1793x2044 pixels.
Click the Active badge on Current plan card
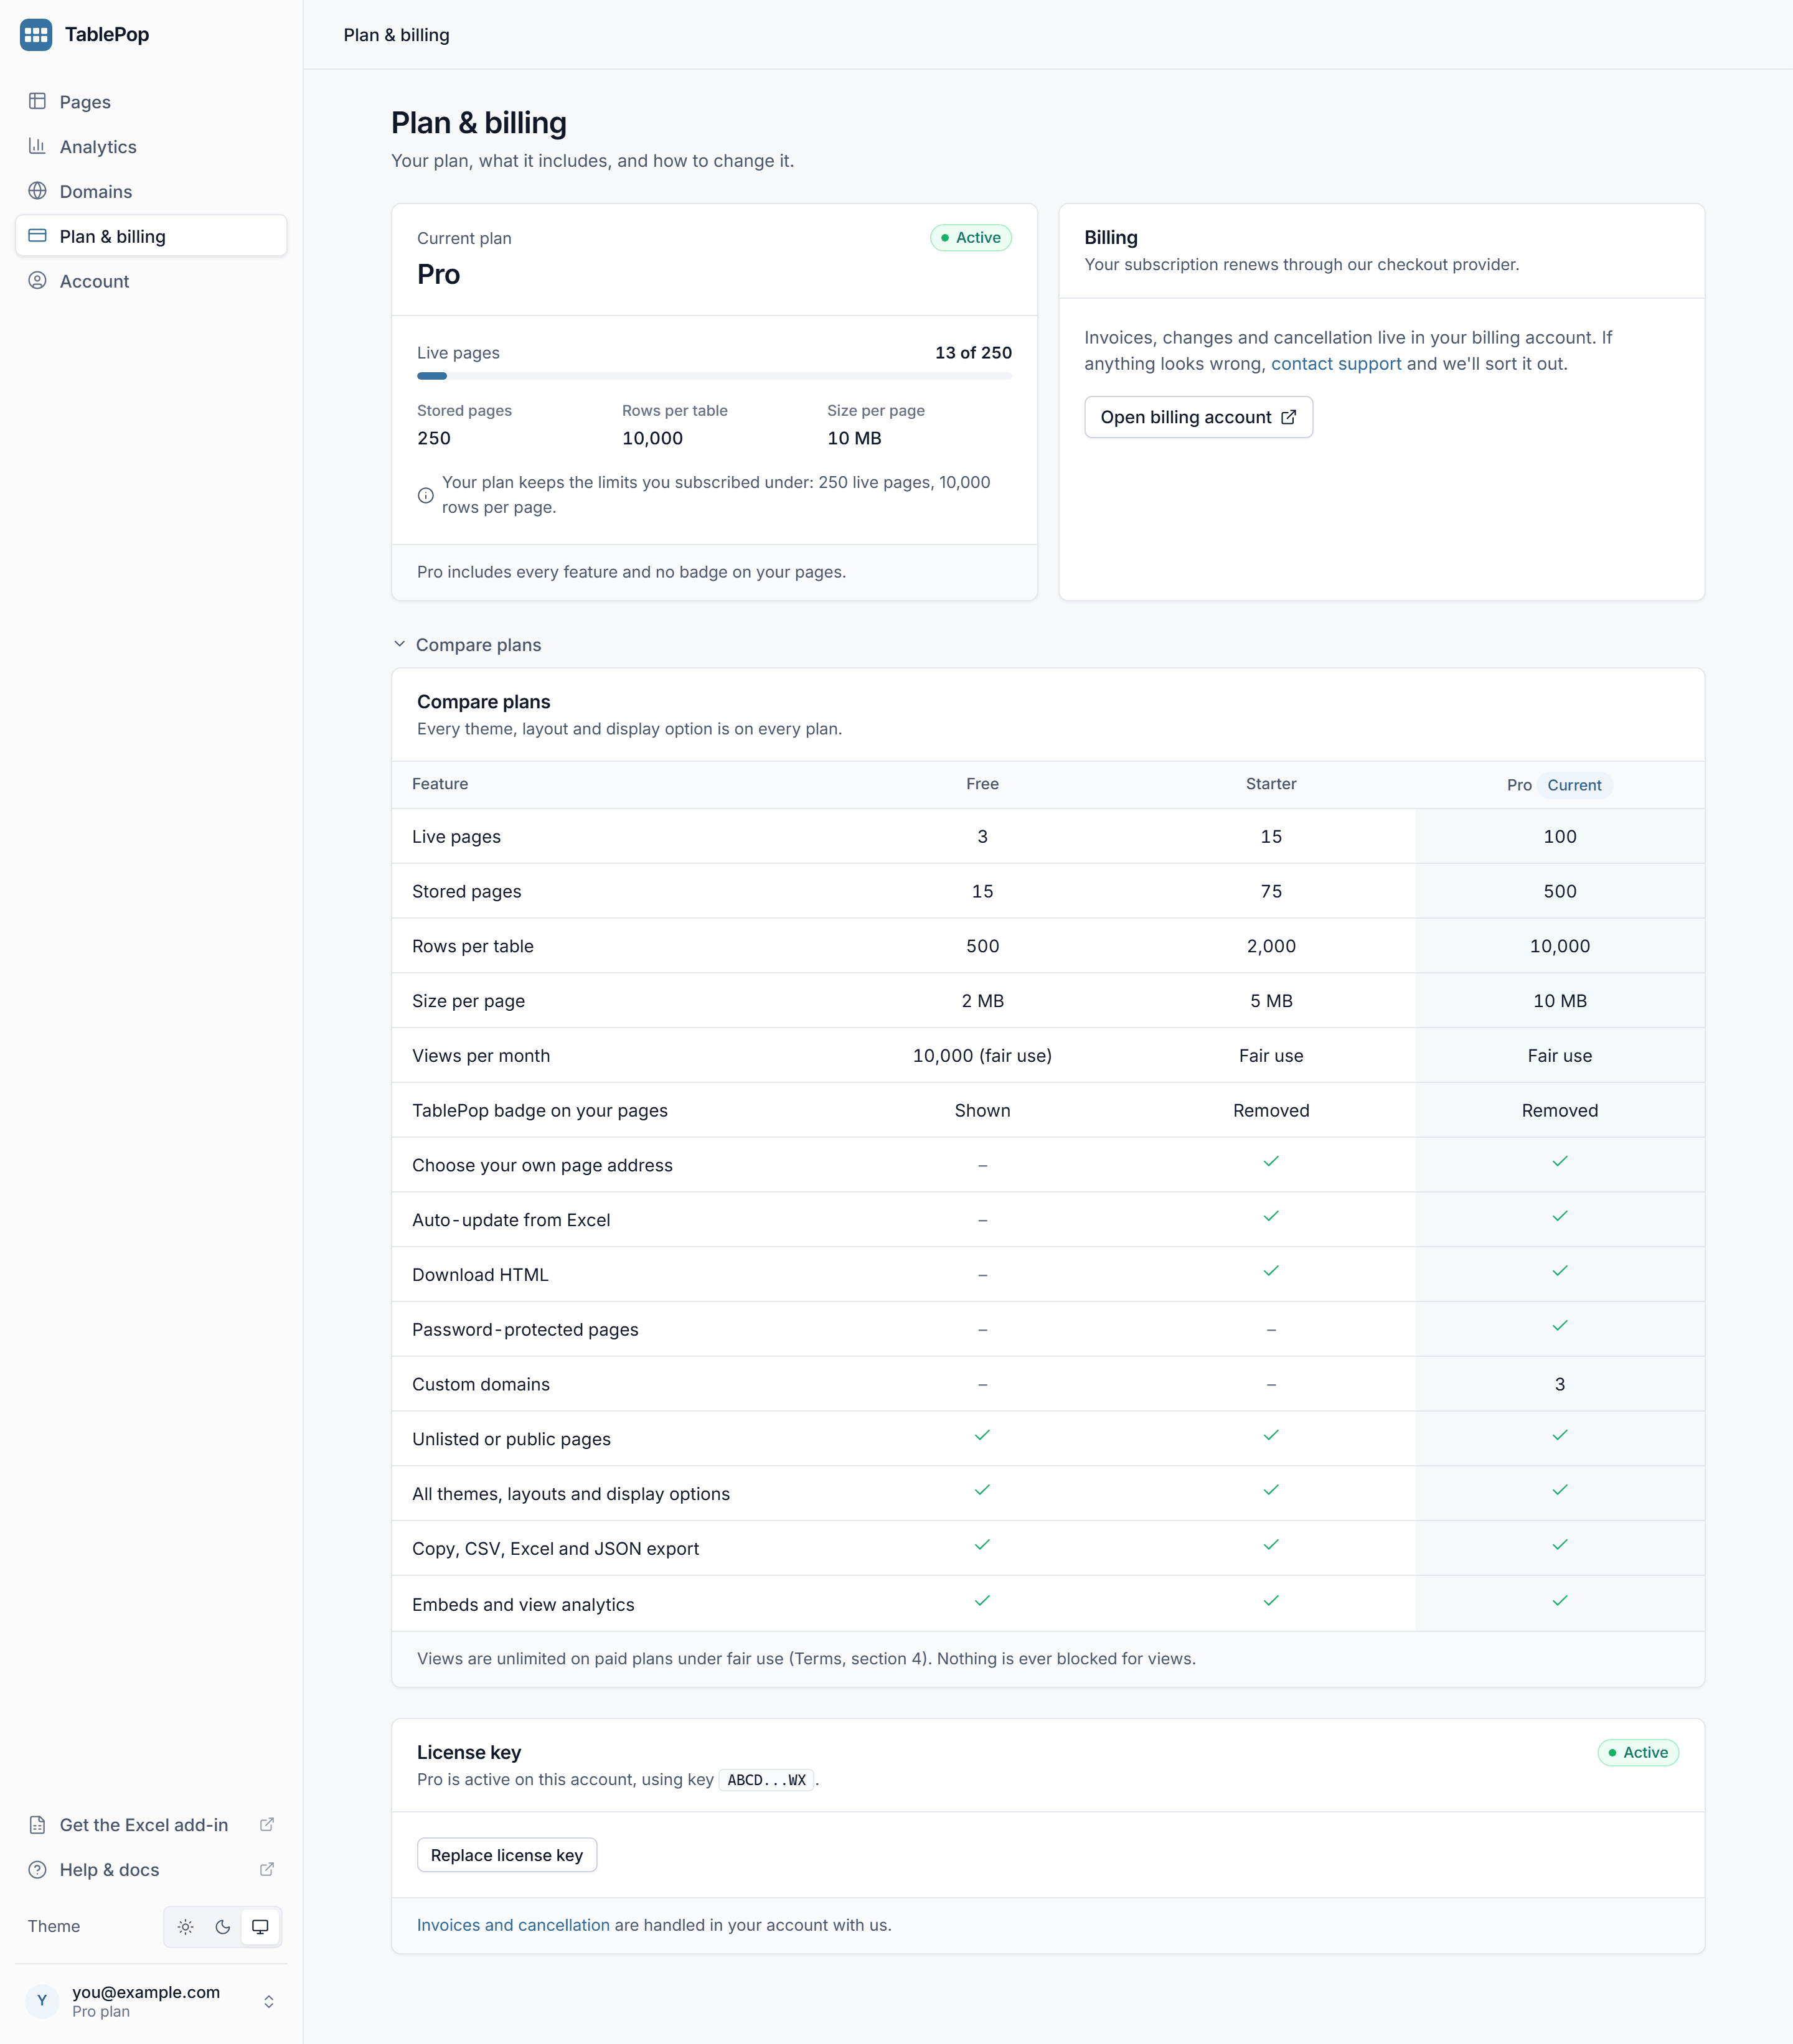tap(971, 238)
